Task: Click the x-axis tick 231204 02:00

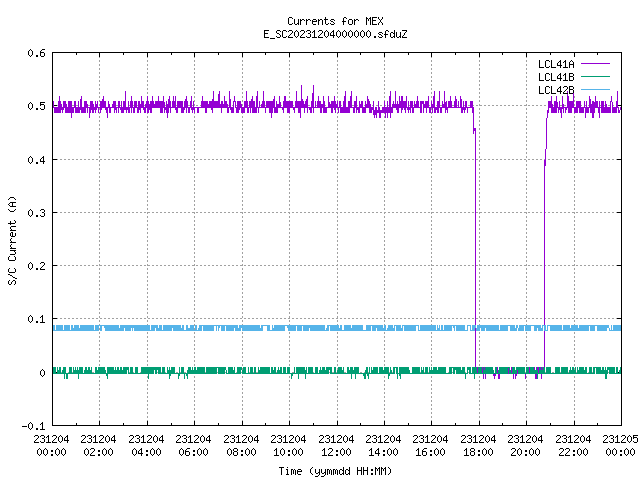Action: pos(98,445)
